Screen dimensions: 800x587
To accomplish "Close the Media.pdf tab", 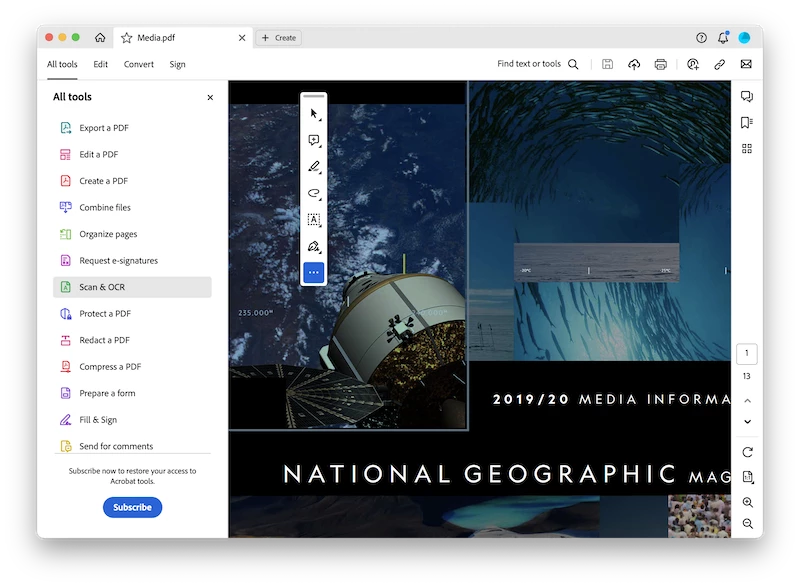I will point(242,38).
